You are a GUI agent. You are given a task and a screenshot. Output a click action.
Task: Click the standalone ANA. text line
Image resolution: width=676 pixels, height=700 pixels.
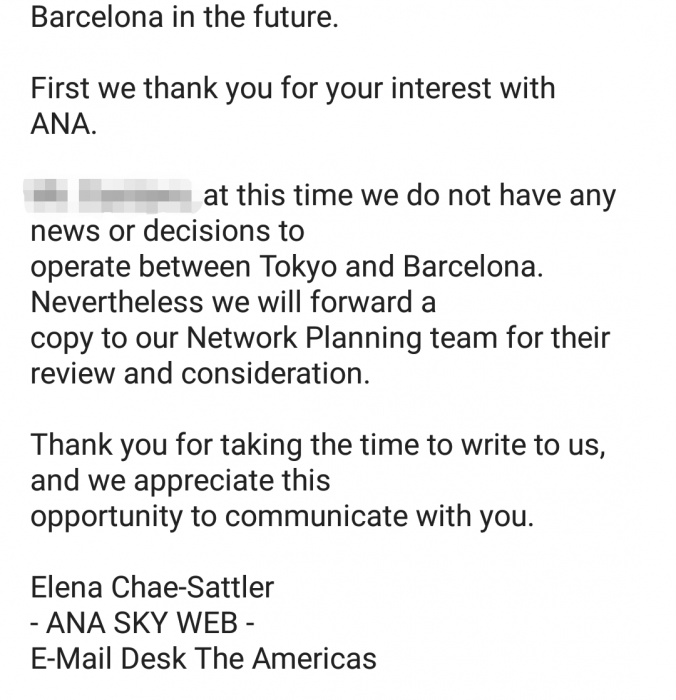[x=63, y=124]
